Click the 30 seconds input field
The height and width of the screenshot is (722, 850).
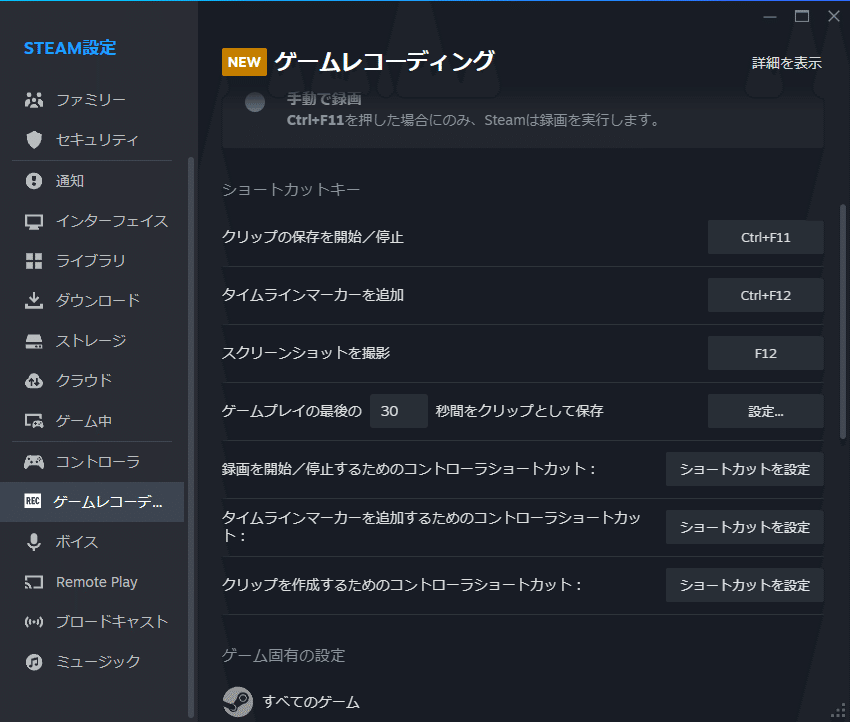pyautogui.click(x=398, y=411)
